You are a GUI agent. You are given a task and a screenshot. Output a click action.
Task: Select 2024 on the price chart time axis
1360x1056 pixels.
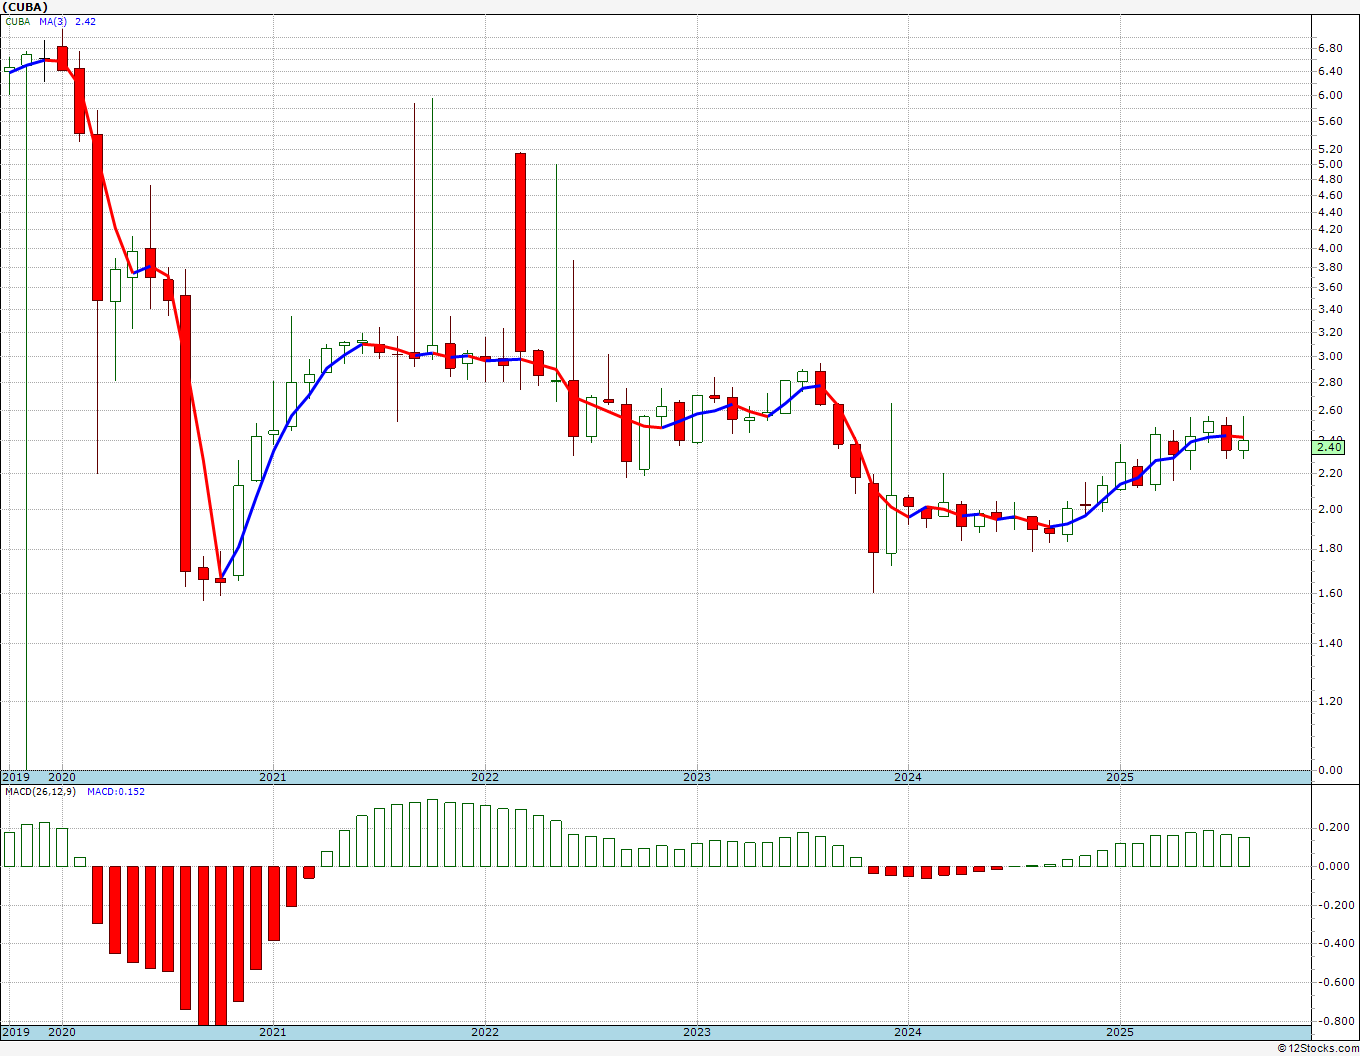pyautogui.click(x=908, y=777)
